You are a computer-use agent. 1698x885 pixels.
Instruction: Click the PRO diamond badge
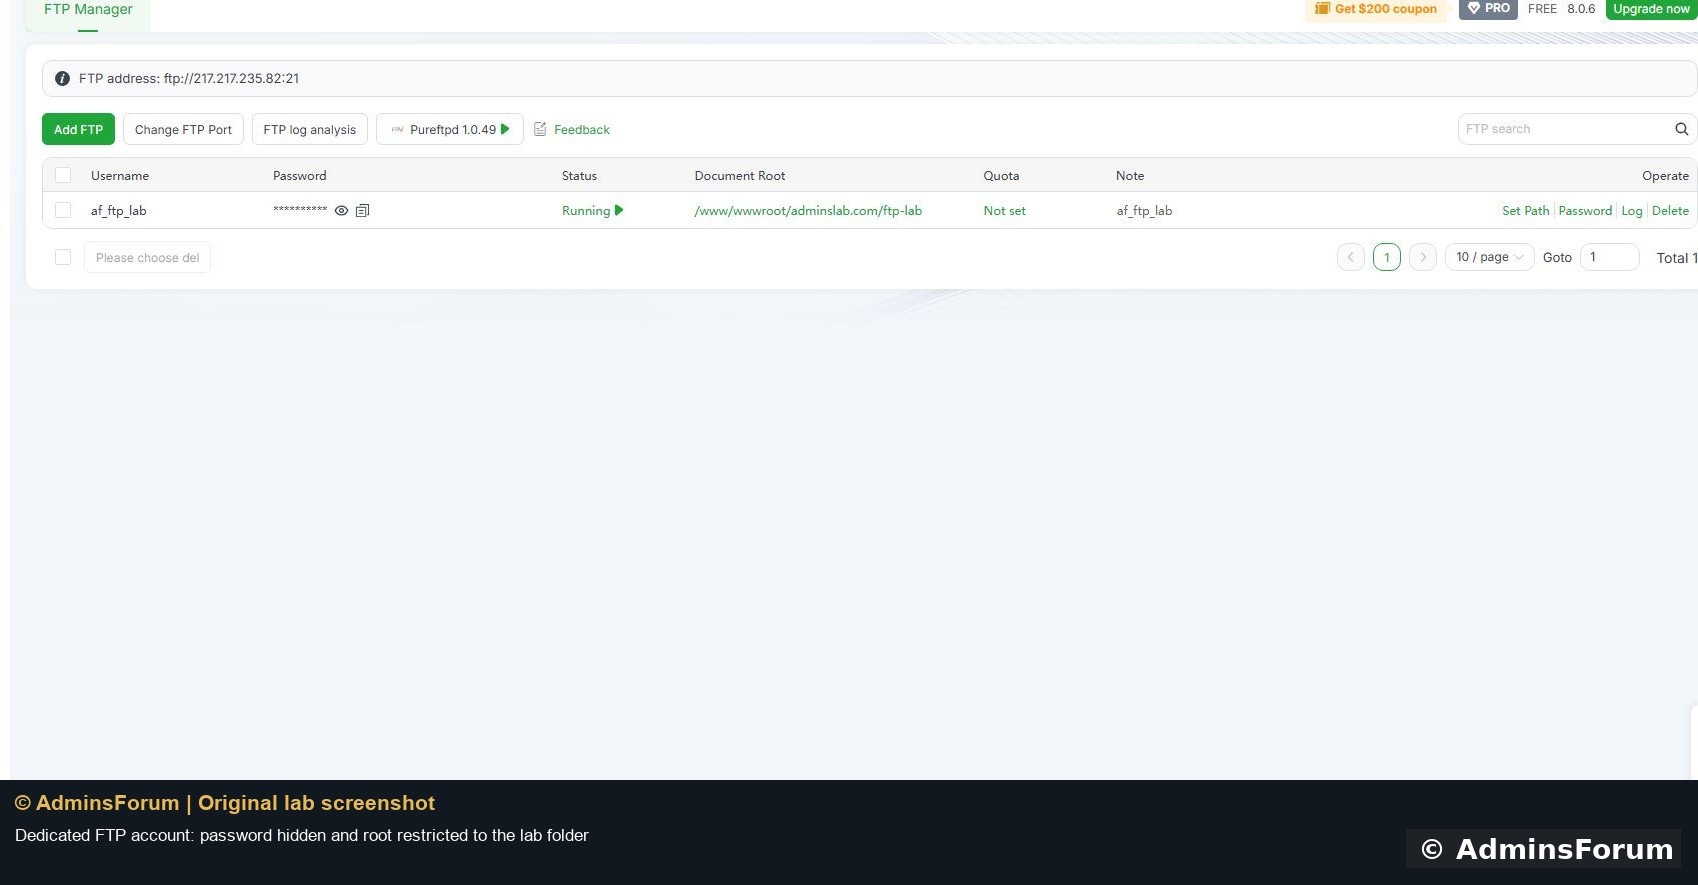[1488, 9]
